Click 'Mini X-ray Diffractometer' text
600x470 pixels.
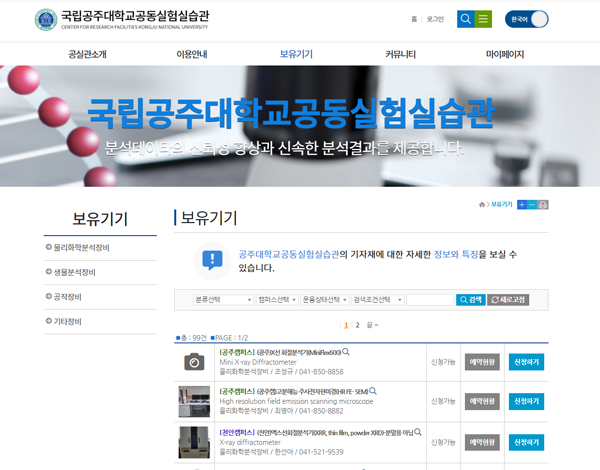258,362
